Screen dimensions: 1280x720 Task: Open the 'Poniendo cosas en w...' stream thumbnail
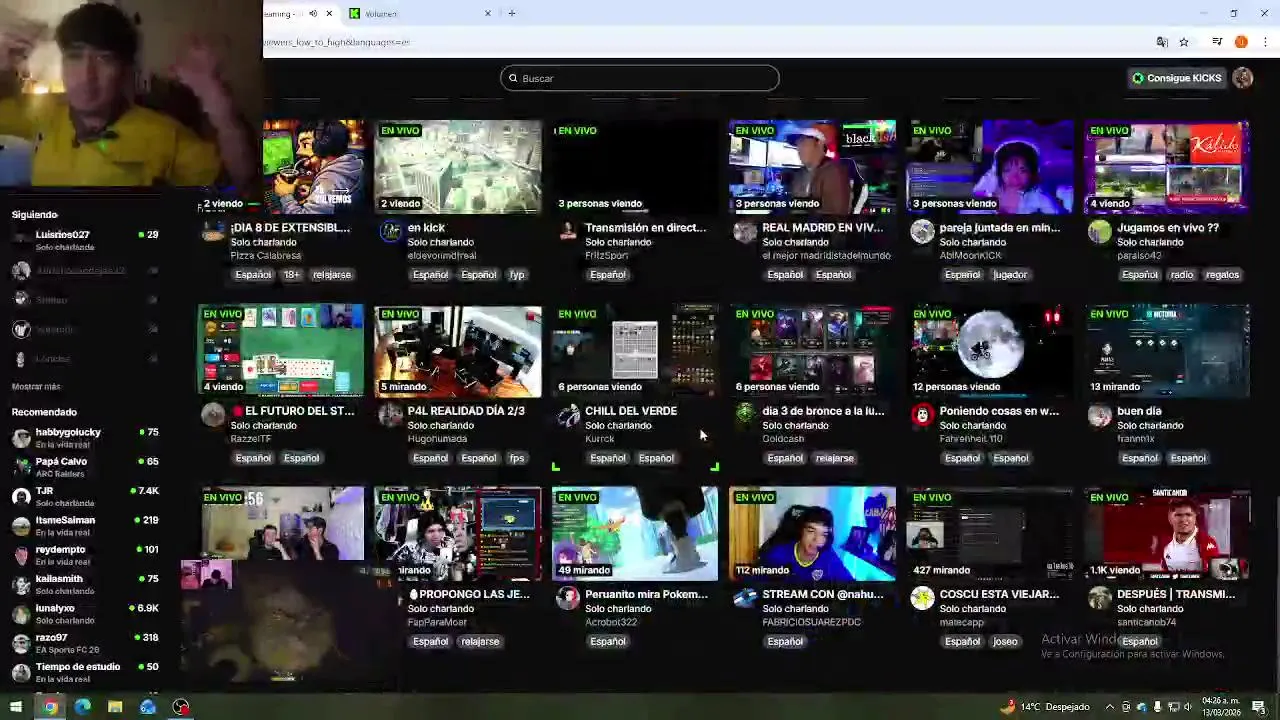point(990,350)
